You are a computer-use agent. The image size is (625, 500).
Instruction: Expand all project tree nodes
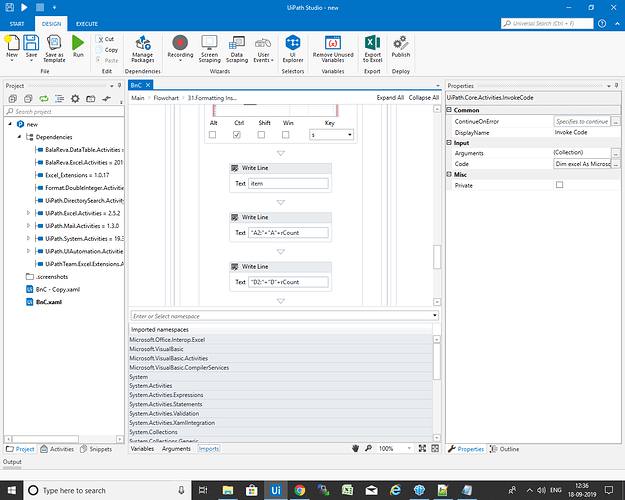(13, 98)
